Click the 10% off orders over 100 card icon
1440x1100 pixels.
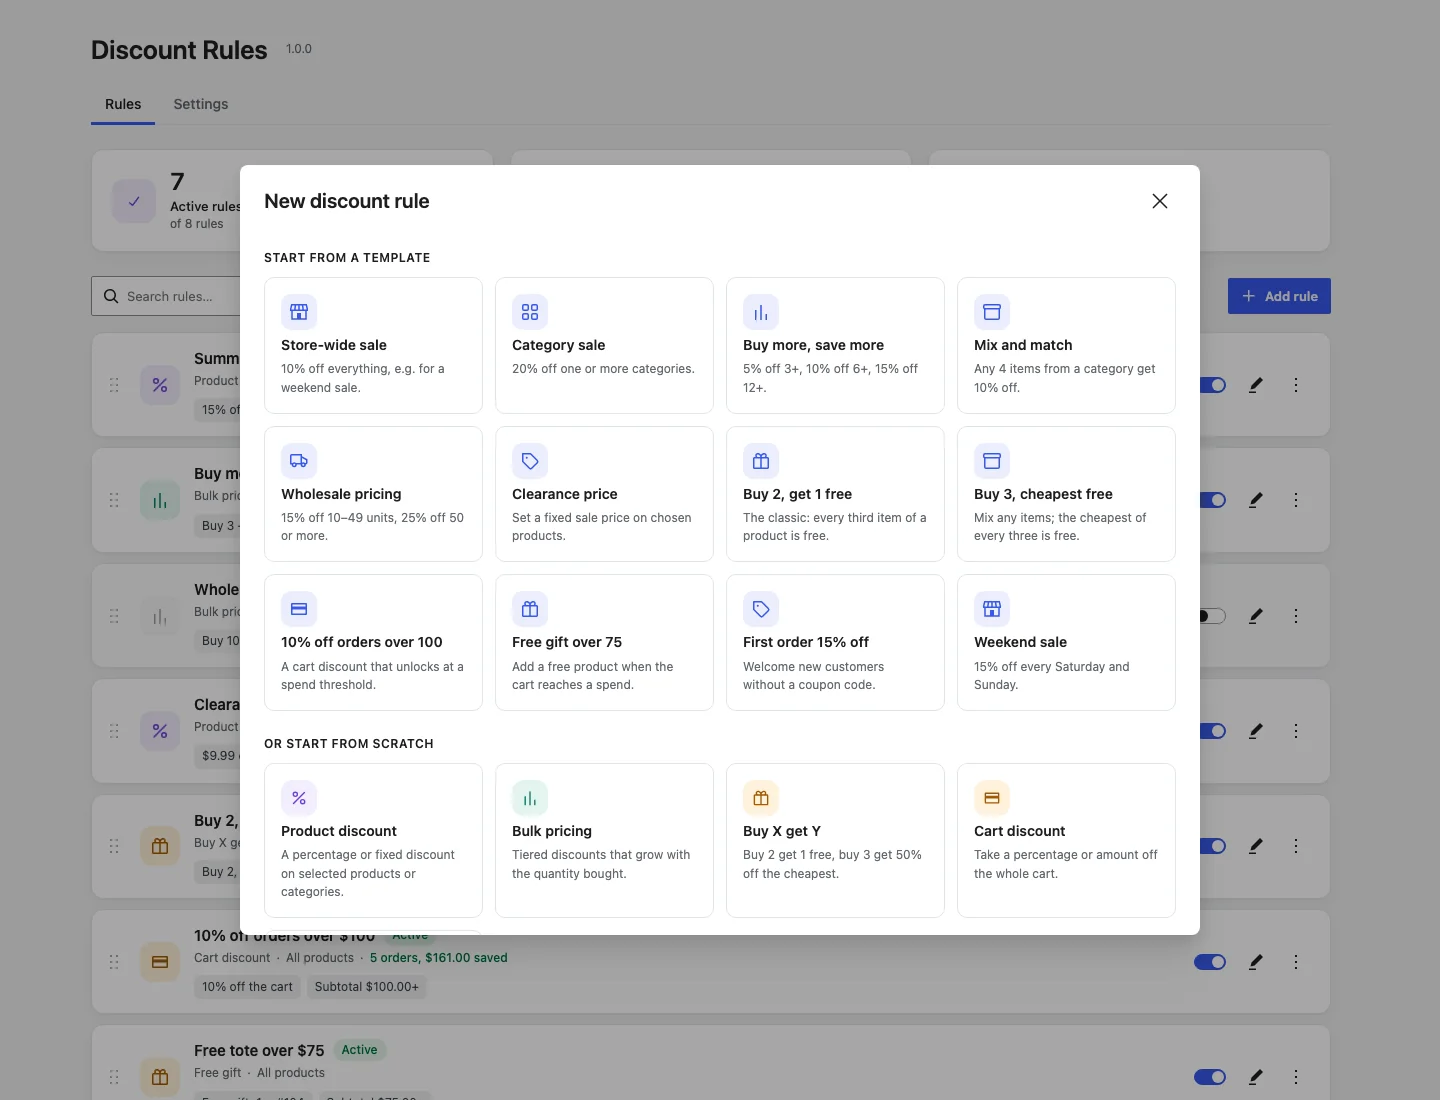(298, 609)
